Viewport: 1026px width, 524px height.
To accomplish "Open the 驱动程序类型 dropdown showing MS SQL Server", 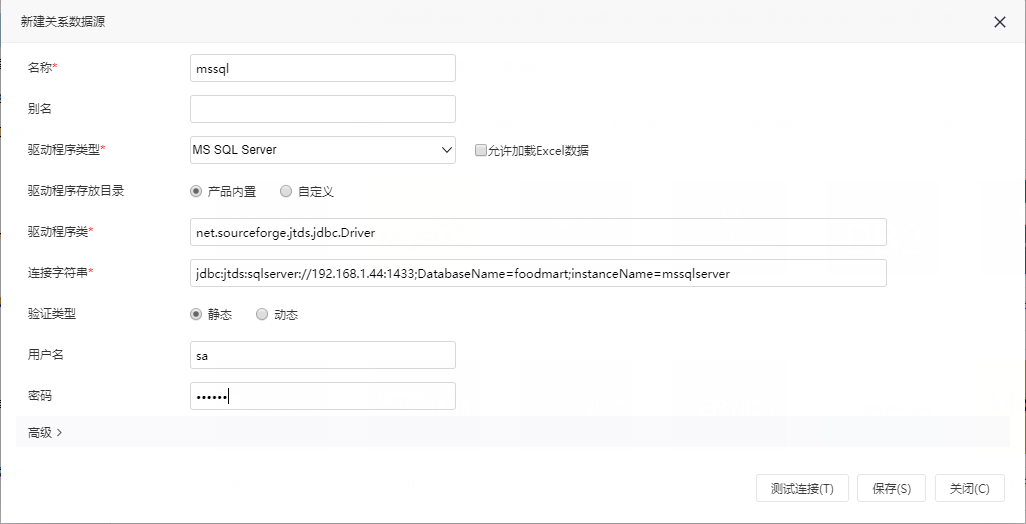I will (x=323, y=150).
